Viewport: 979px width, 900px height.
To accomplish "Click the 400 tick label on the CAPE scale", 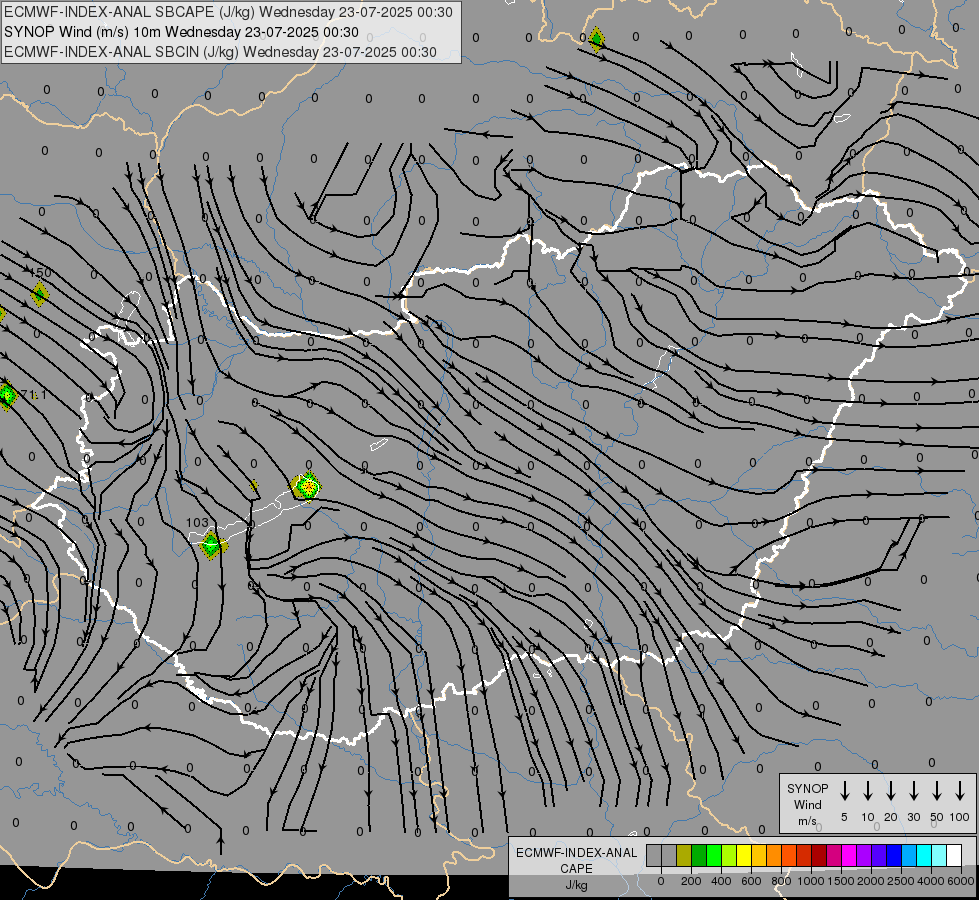I will pyautogui.click(x=721, y=881).
